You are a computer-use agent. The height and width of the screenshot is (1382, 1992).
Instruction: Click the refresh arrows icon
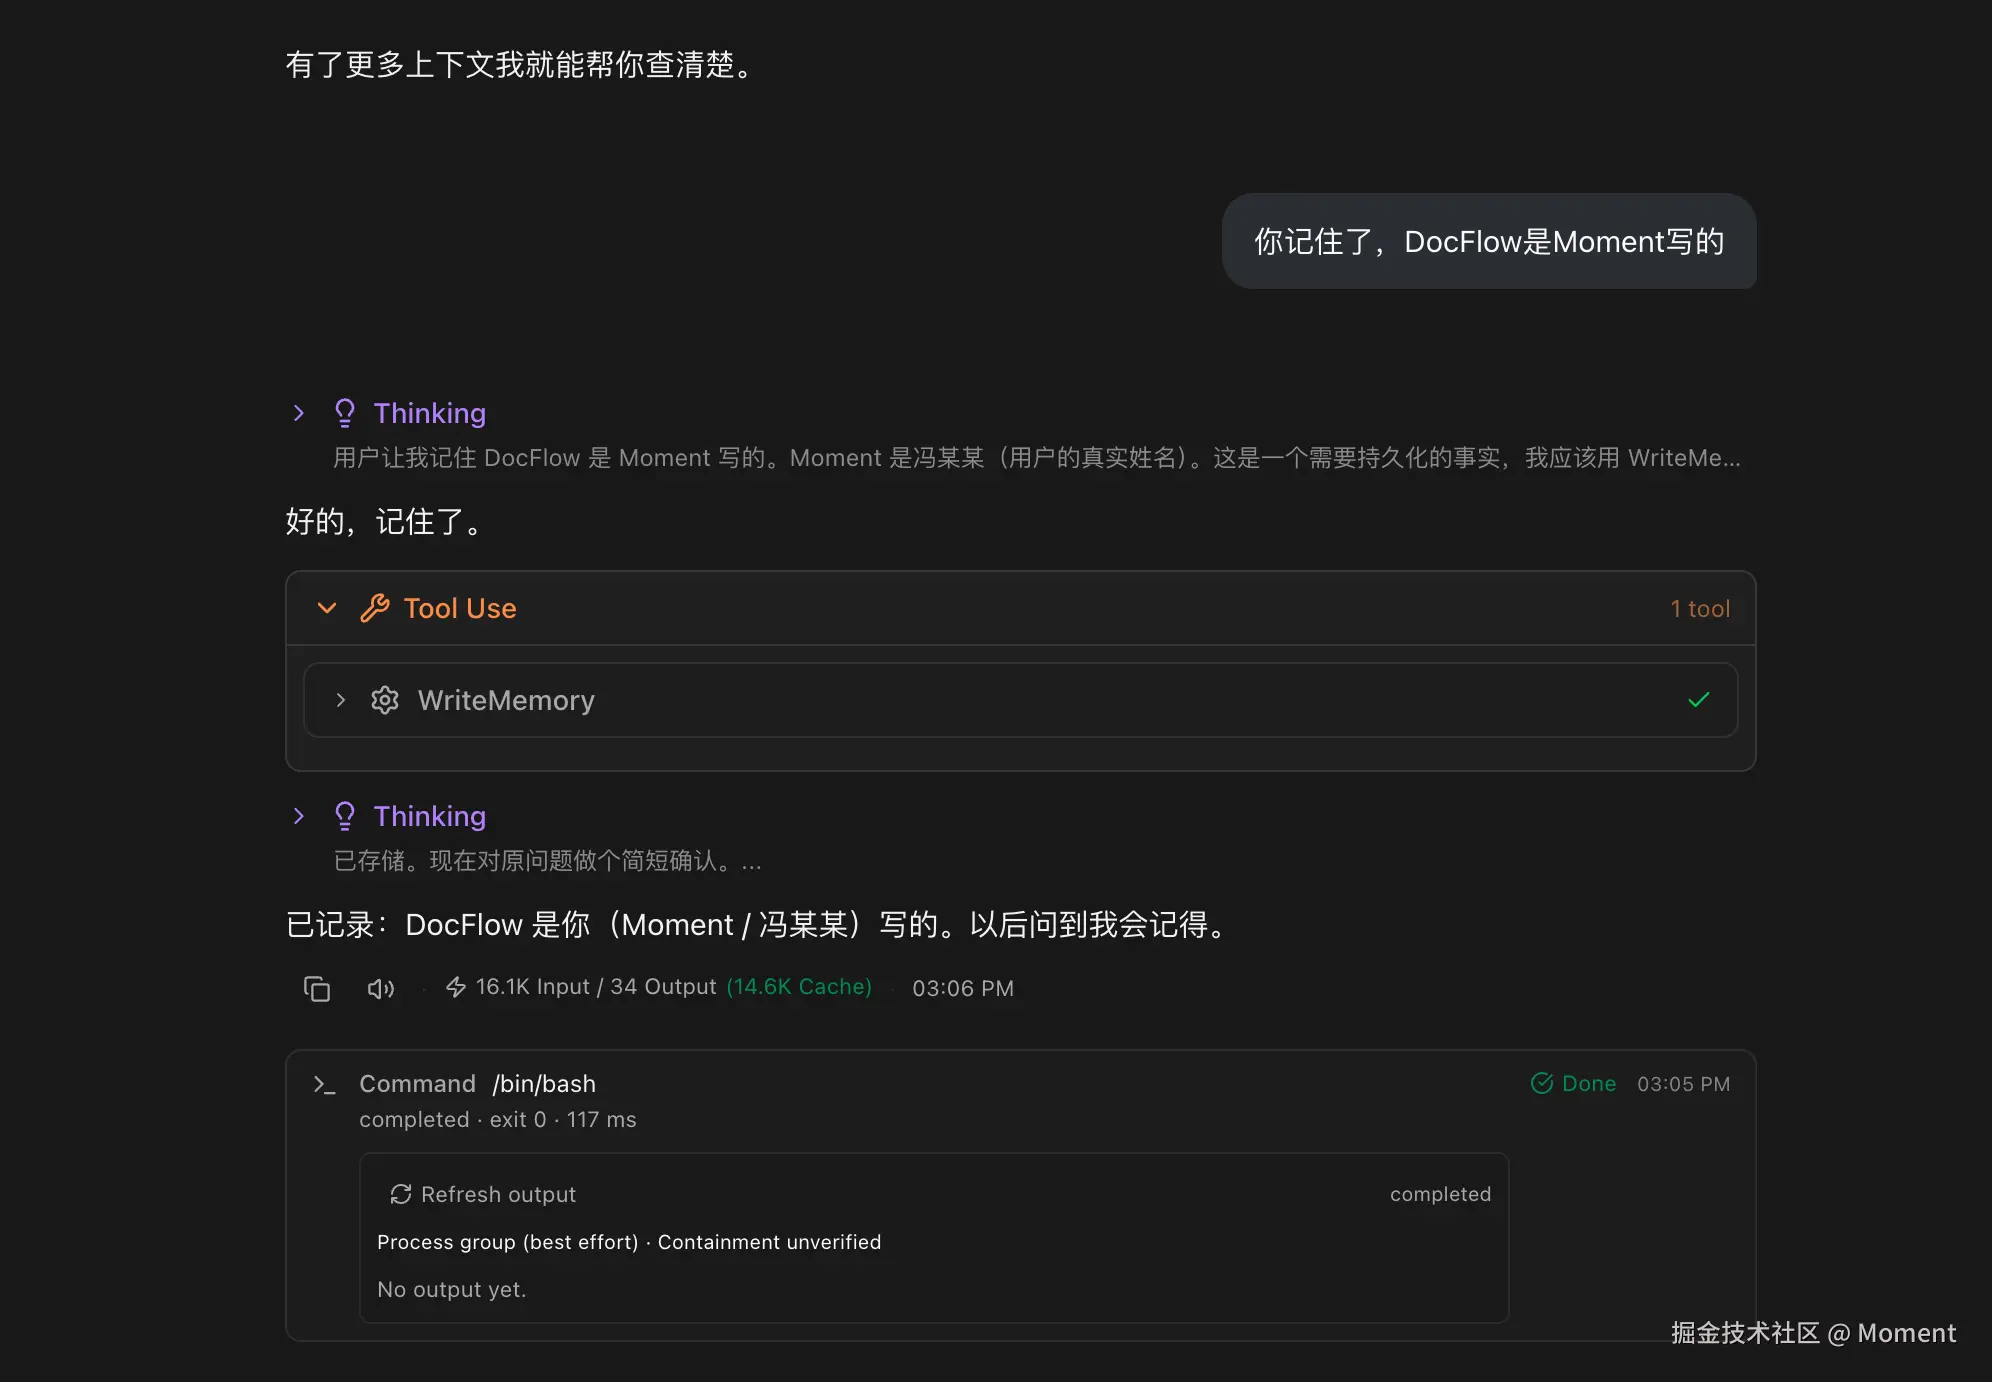click(x=401, y=1194)
